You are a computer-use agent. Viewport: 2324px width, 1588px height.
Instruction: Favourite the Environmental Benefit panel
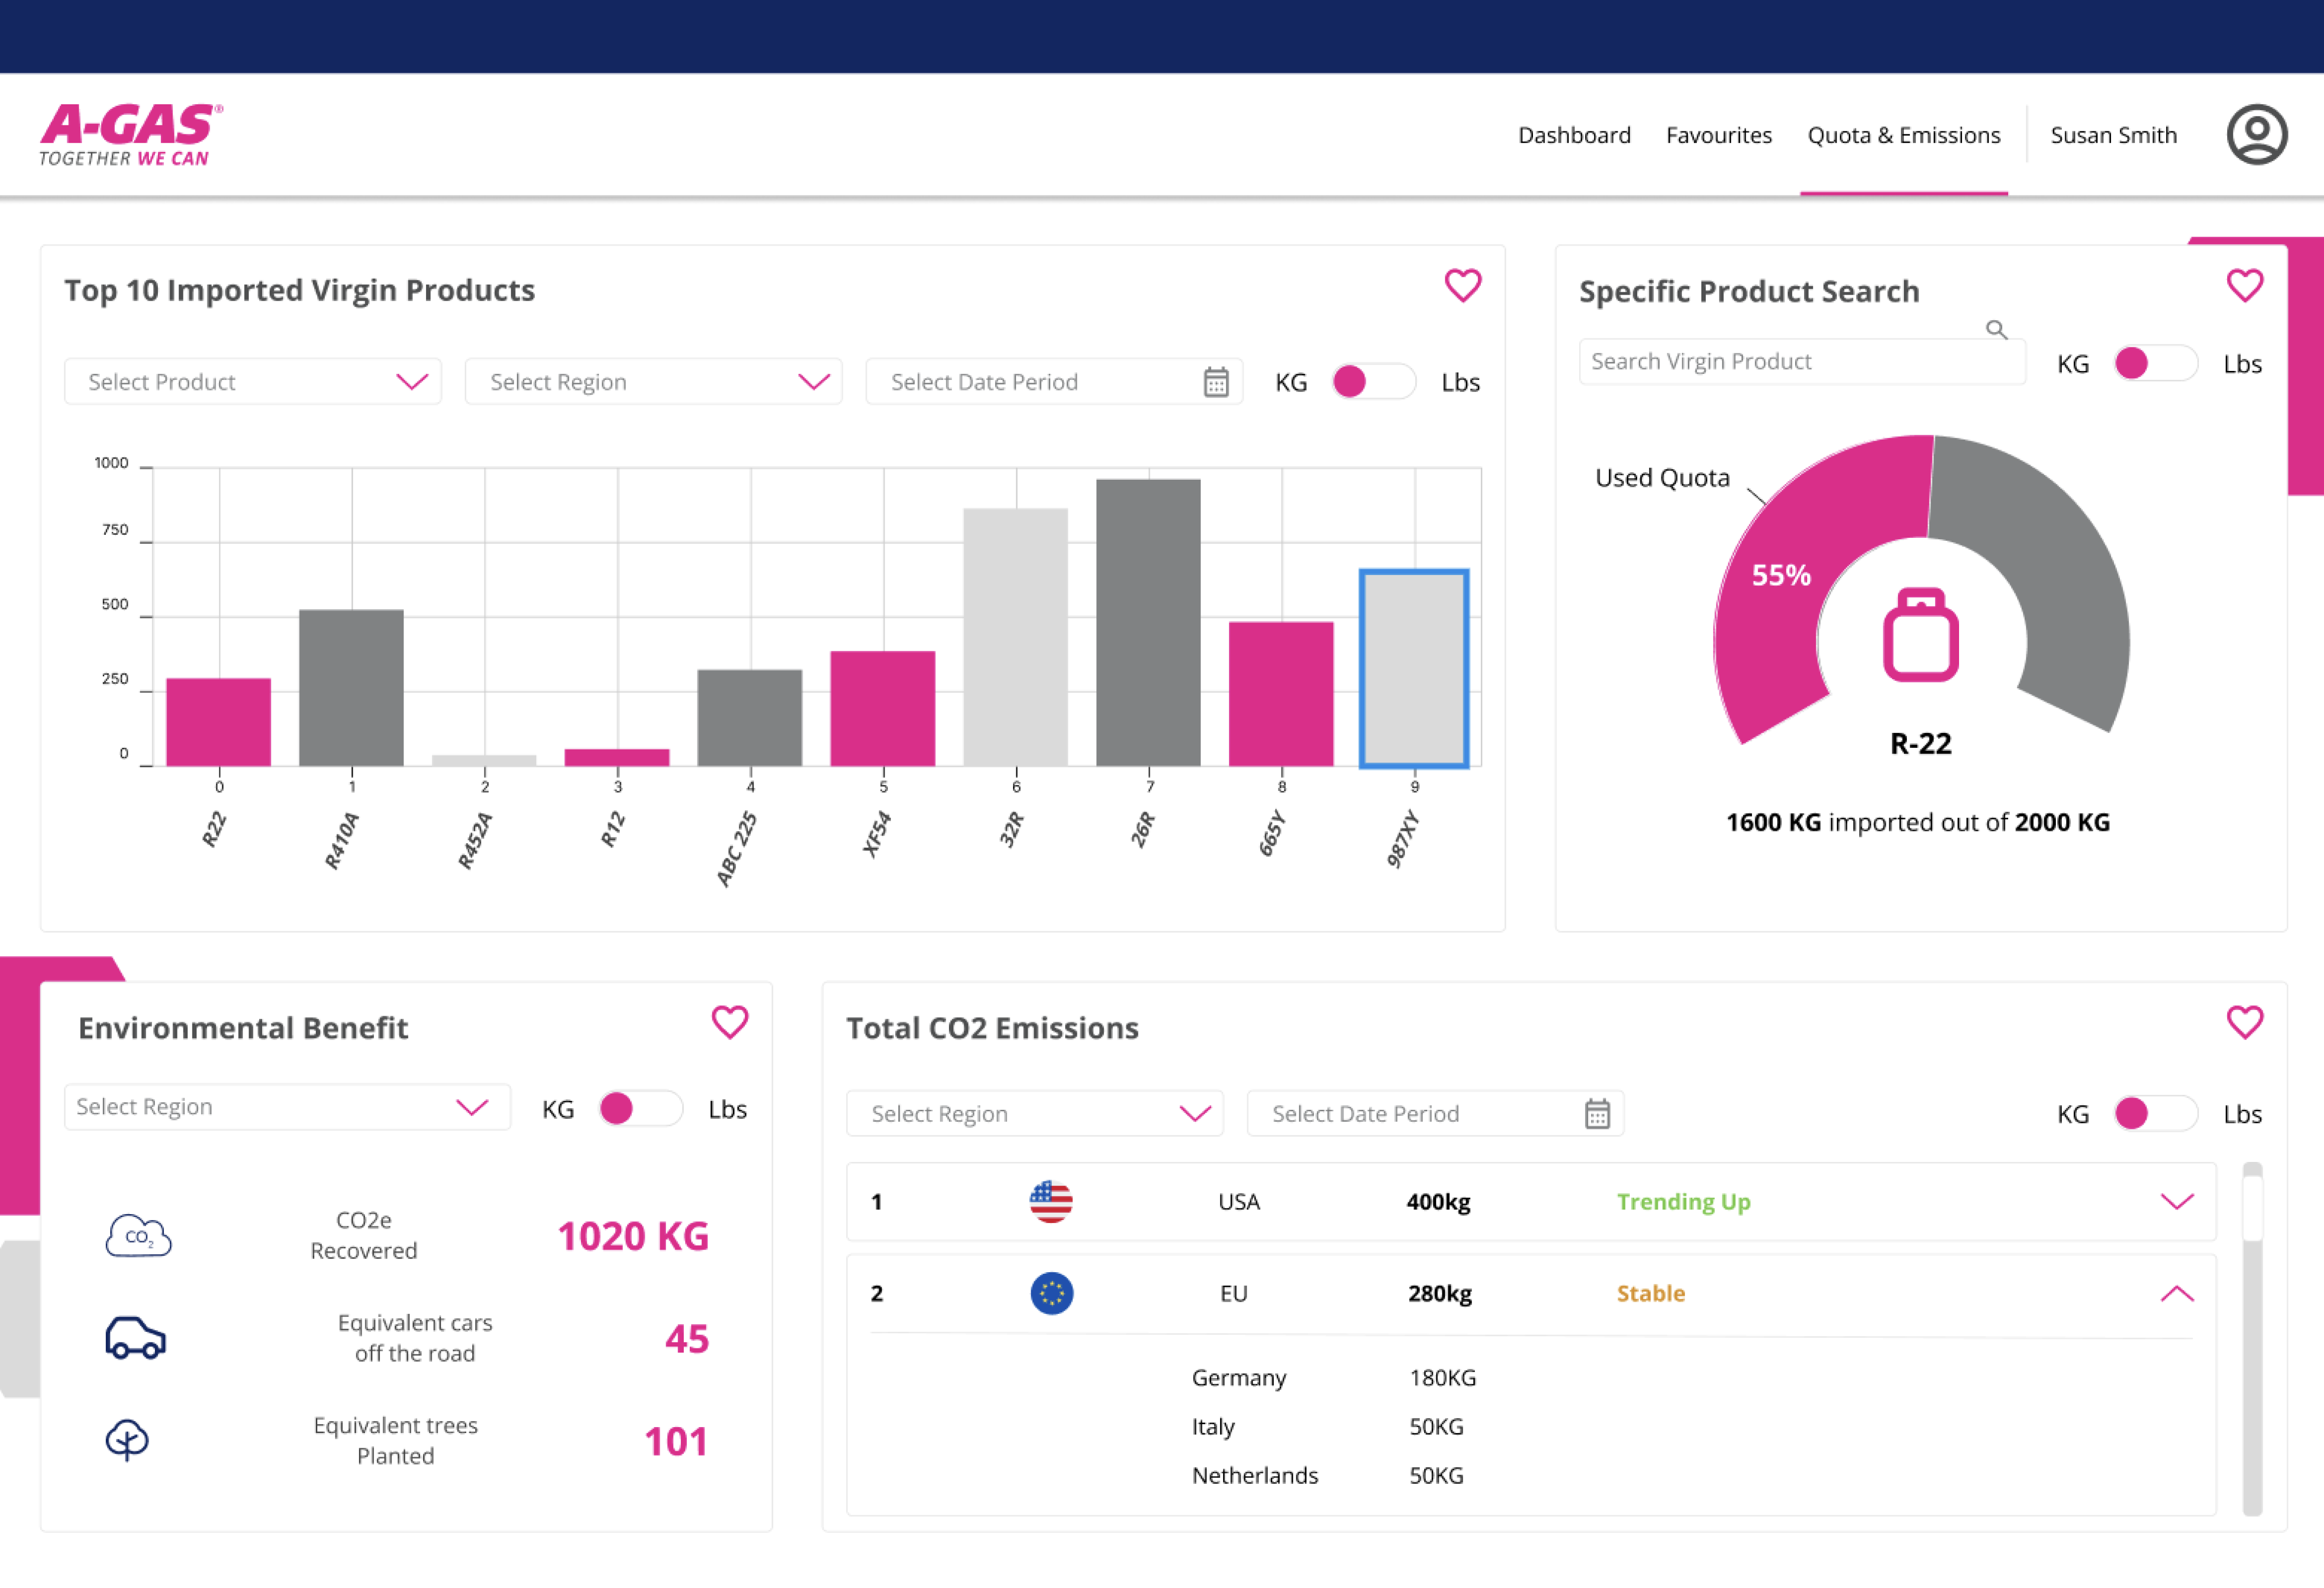[x=731, y=1023]
